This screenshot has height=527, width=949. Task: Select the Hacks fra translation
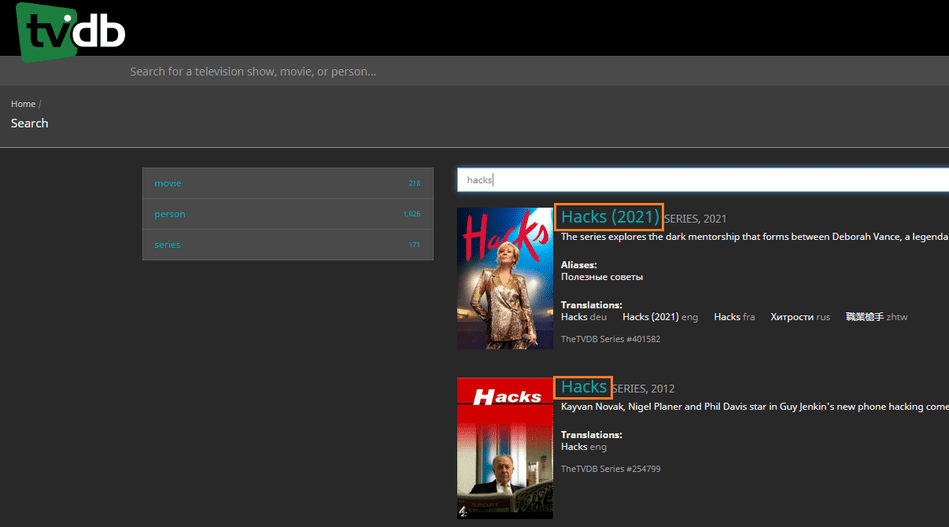coord(734,317)
